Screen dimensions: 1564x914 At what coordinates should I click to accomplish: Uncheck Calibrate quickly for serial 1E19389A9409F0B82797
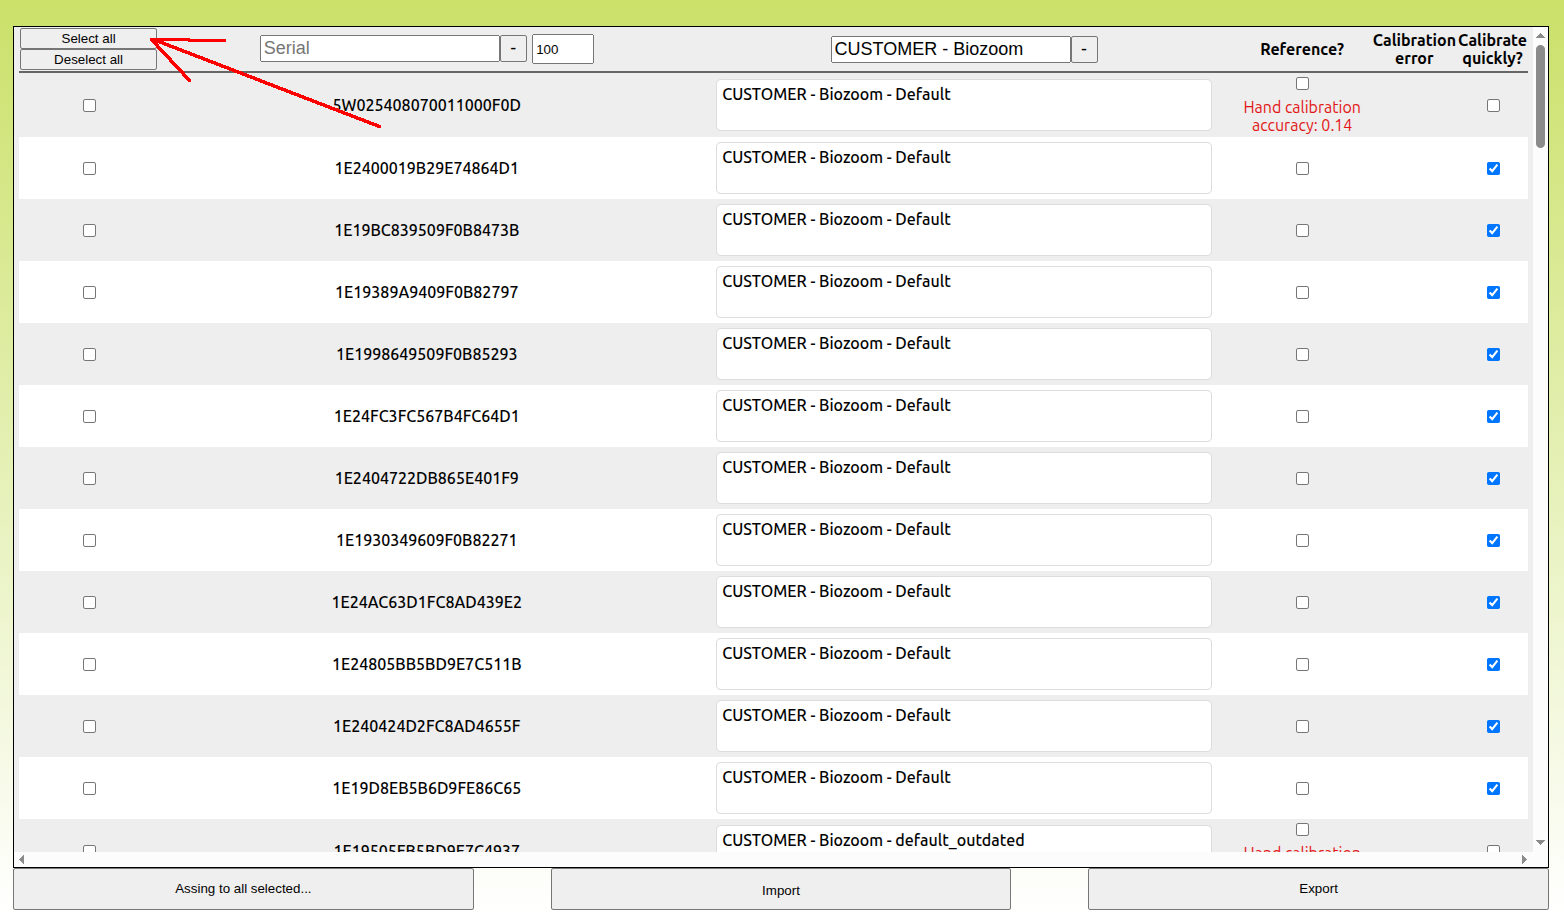click(x=1493, y=292)
